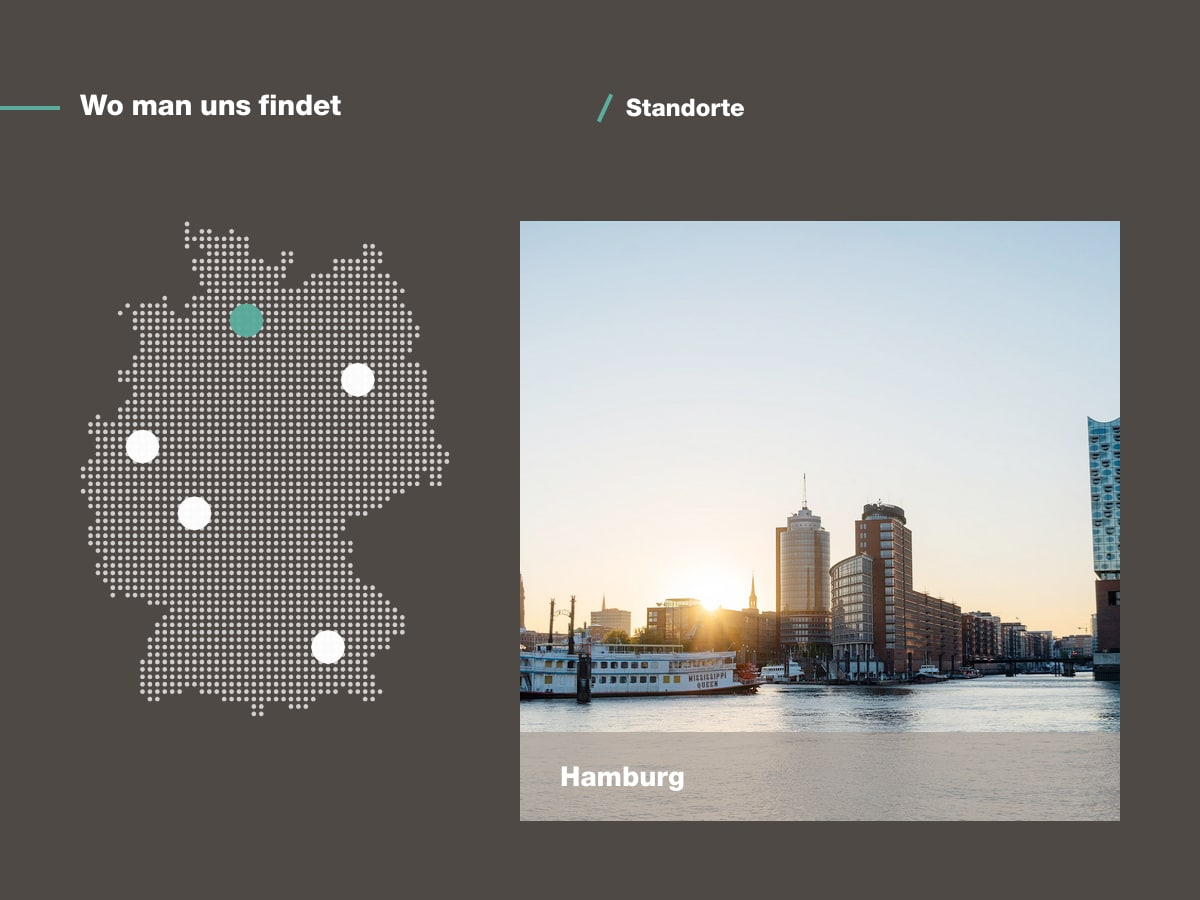Pick the westernmost white location dot on the map
The width and height of the screenshot is (1200, 900).
coord(142,446)
